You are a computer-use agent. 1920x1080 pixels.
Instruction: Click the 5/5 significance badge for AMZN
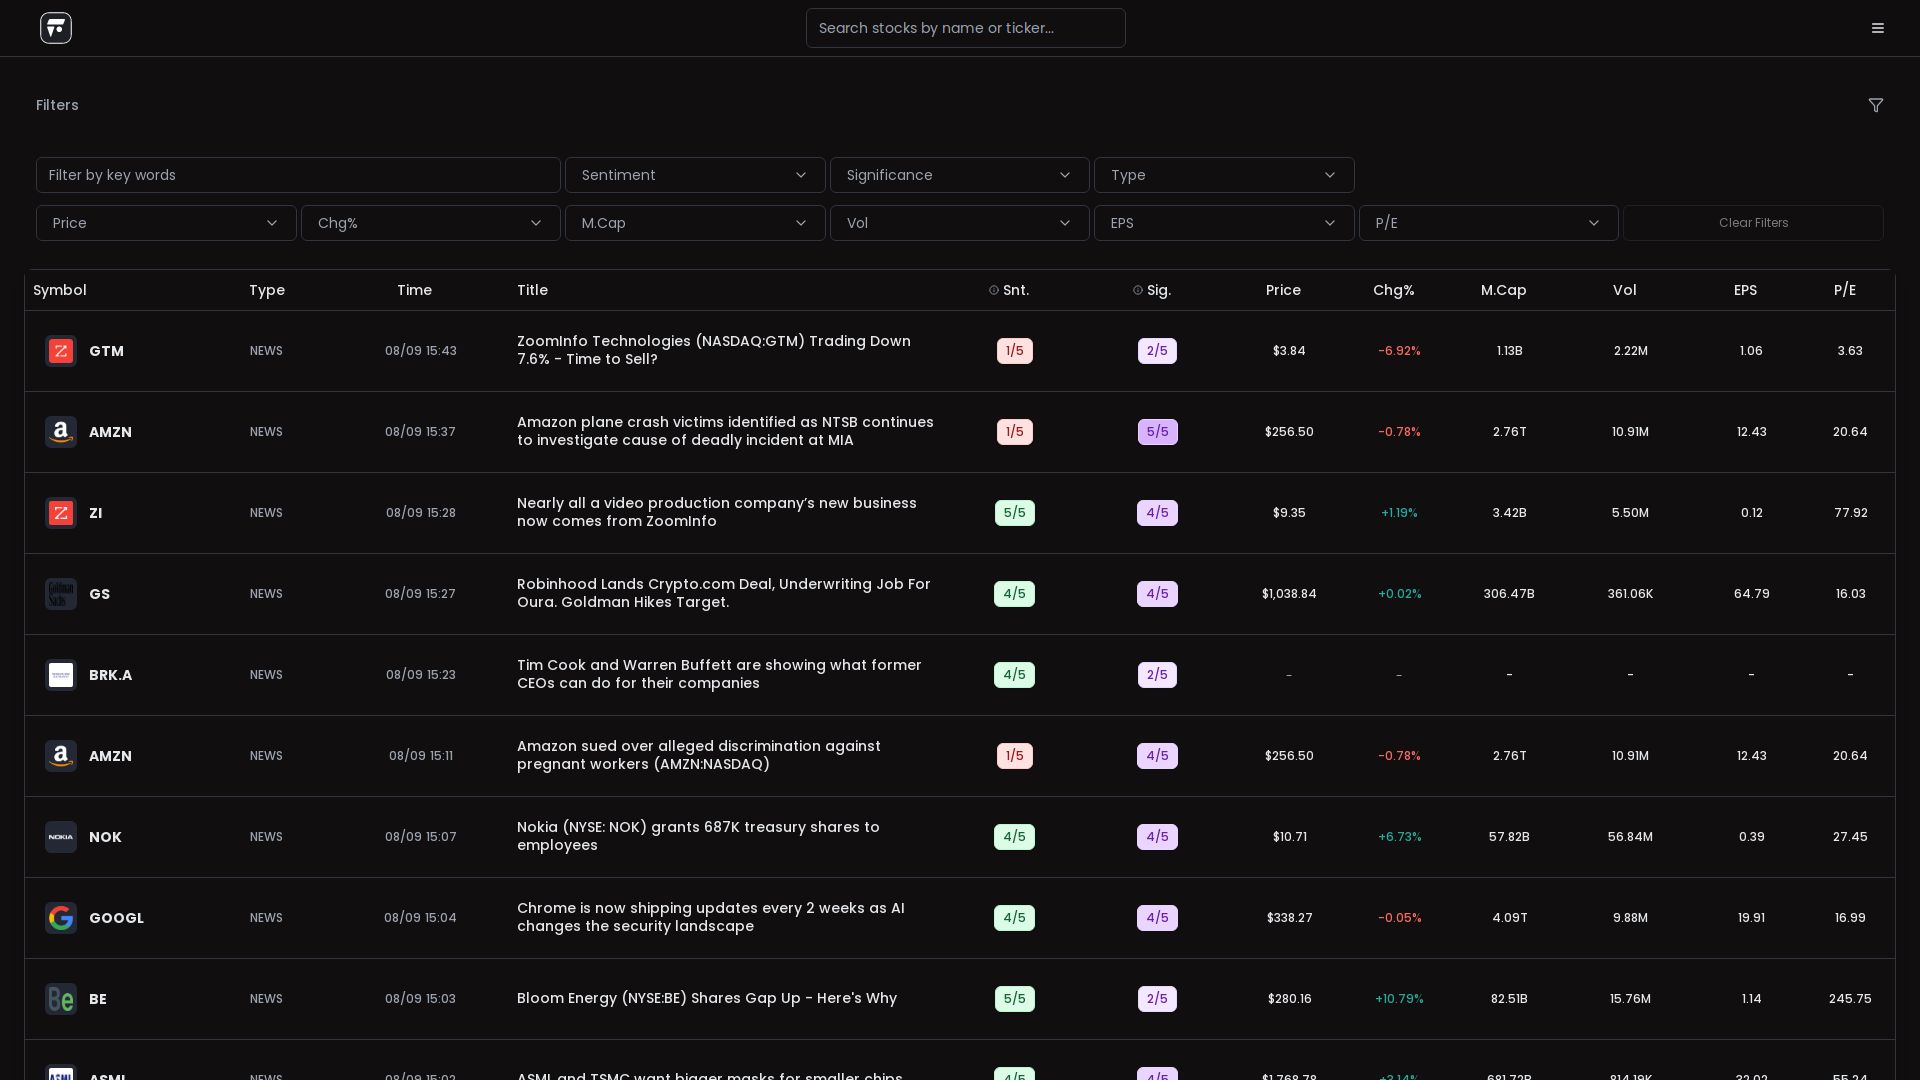tap(1157, 432)
